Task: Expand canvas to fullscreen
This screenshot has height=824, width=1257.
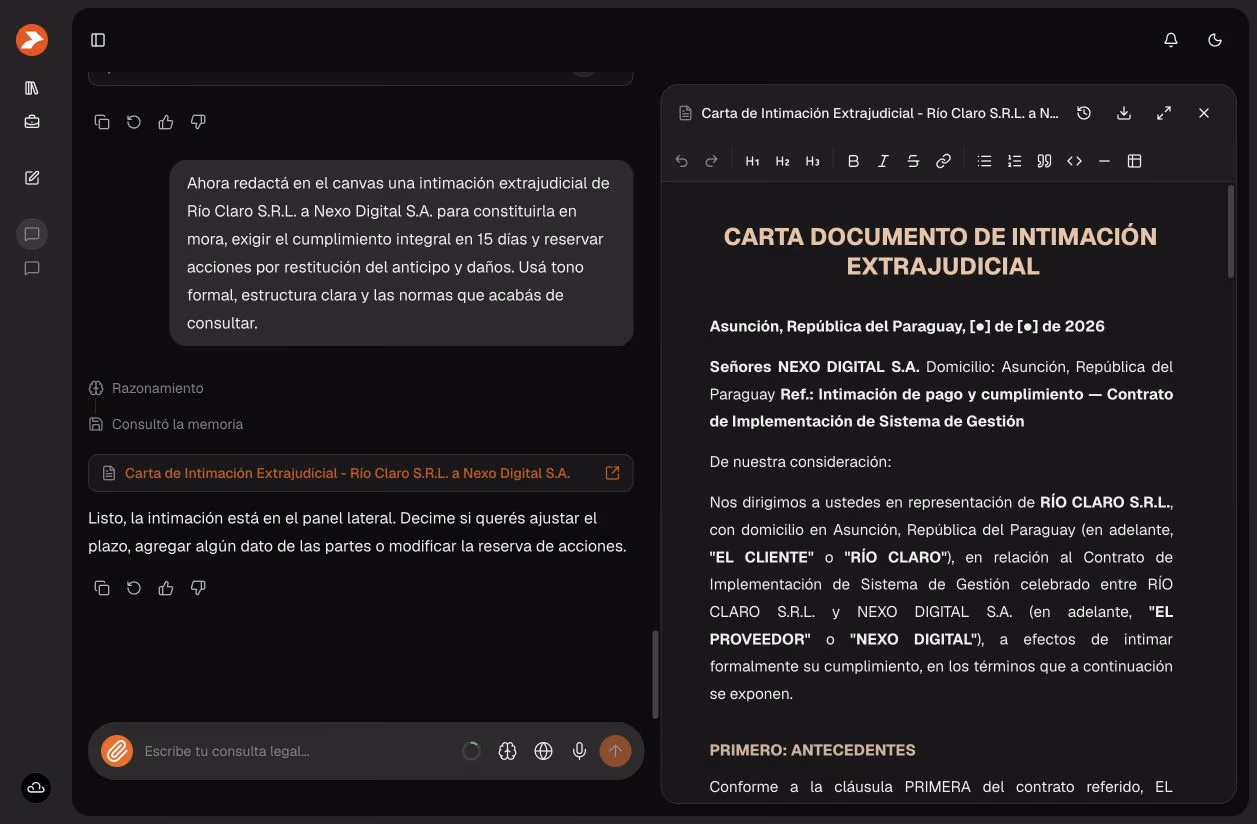Action: [x=1164, y=113]
